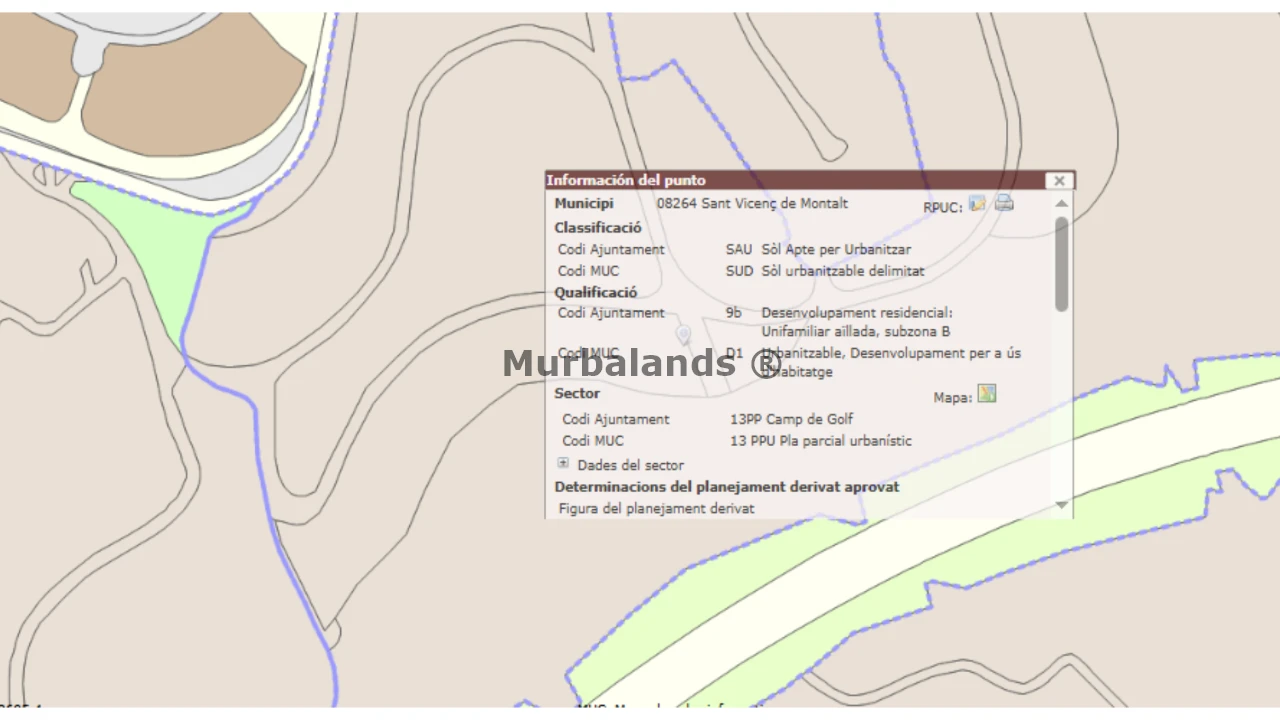The image size is (1280, 720).
Task: Click the popup vertical scrollbar thumb
Action: click(x=1062, y=264)
